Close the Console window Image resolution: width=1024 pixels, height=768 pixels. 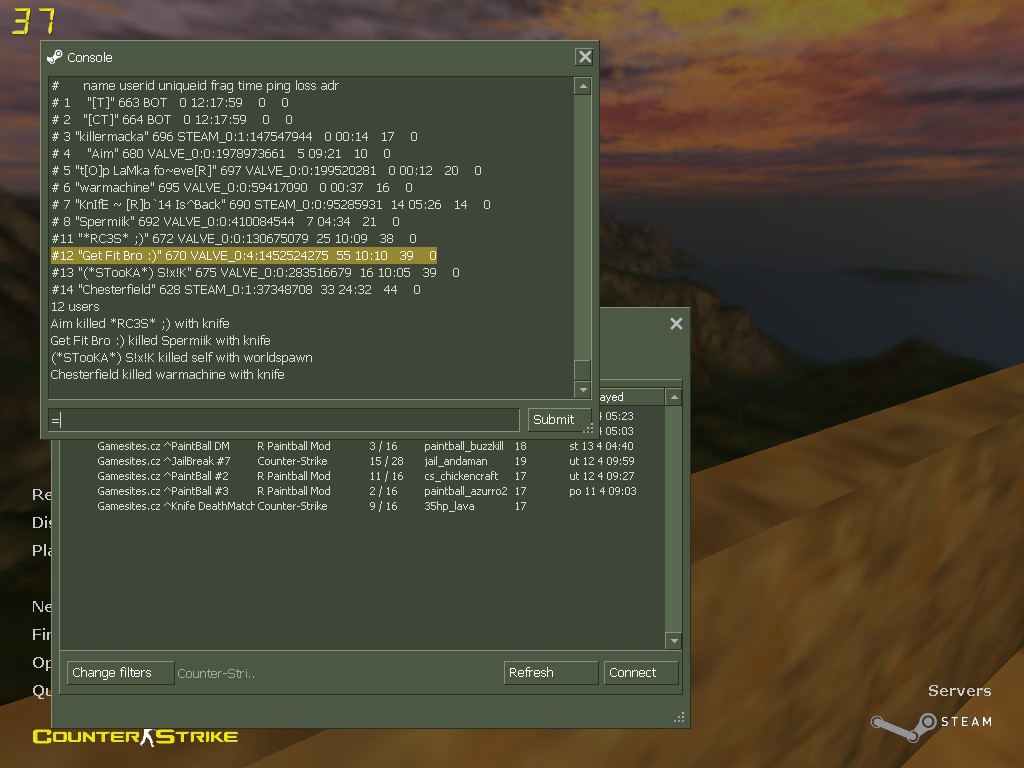click(x=584, y=57)
